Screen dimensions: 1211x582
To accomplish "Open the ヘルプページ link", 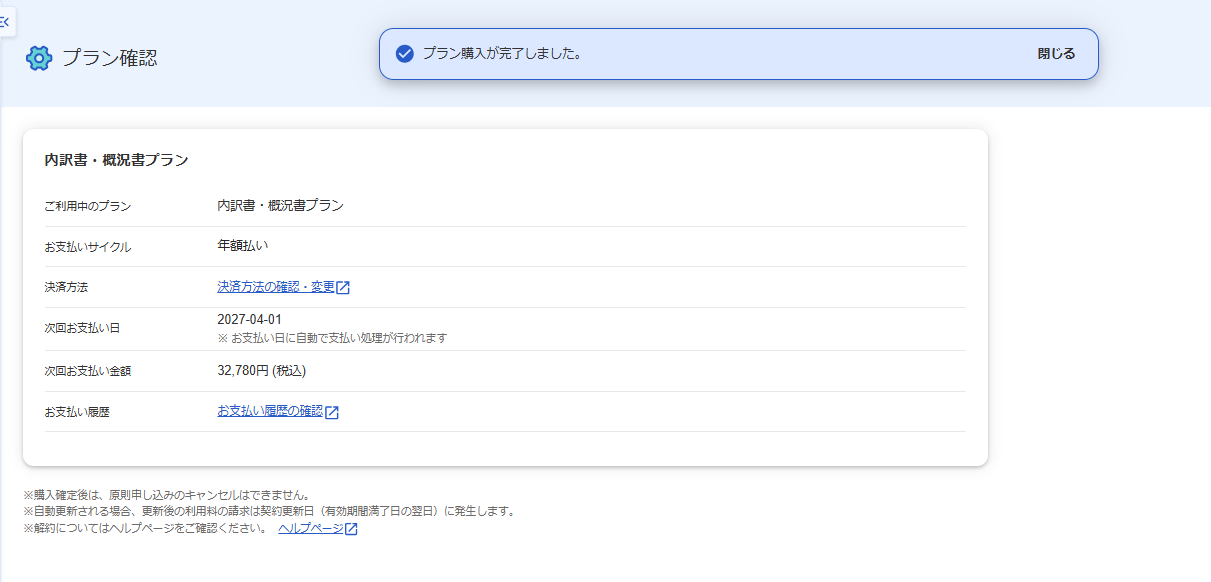I will coord(310,529).
